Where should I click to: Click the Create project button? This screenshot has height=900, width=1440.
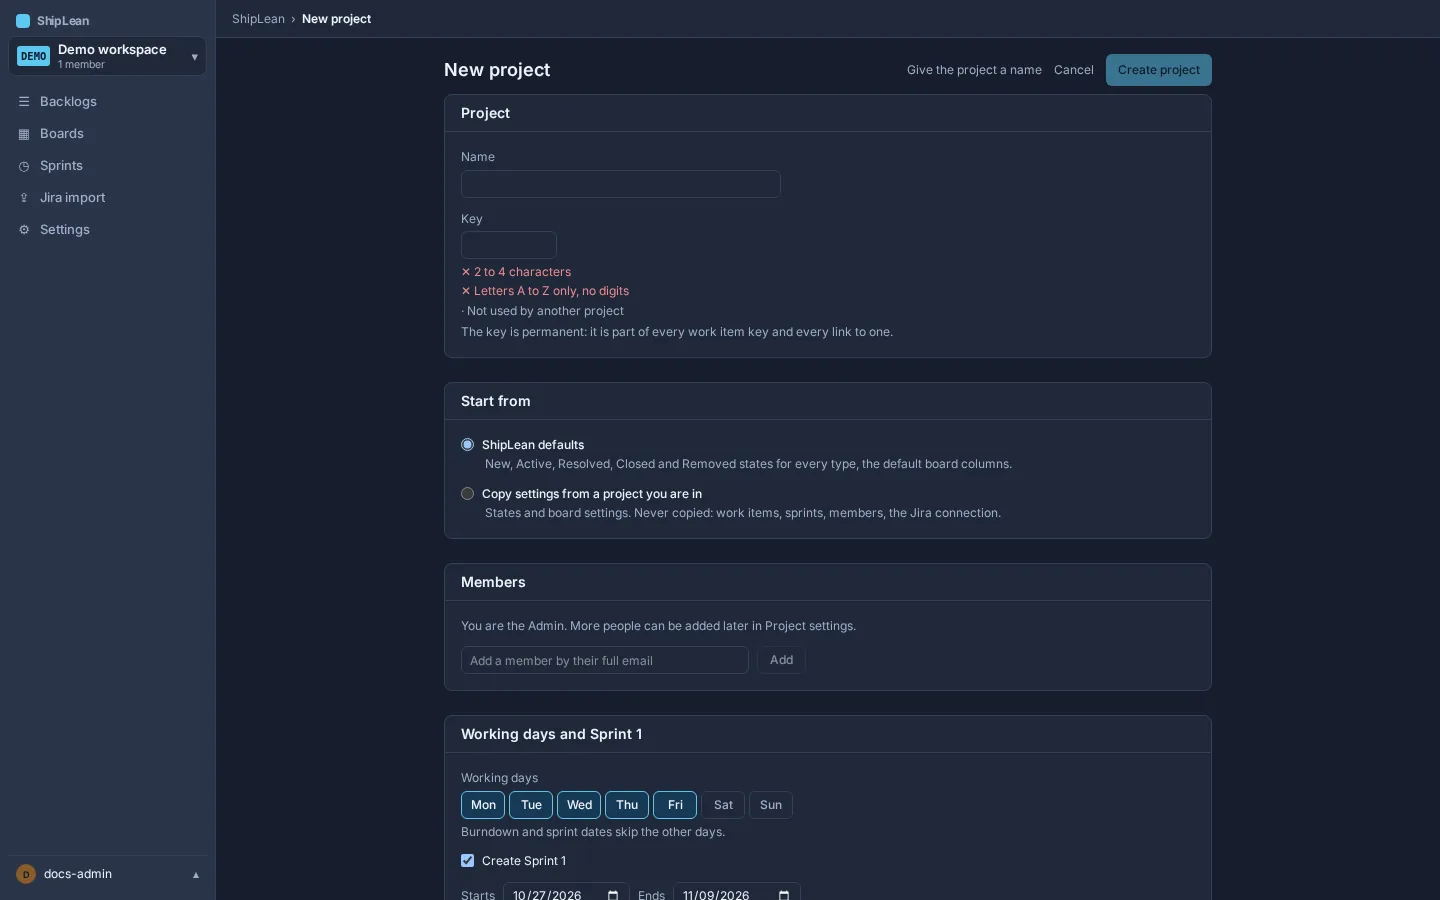1159,70
